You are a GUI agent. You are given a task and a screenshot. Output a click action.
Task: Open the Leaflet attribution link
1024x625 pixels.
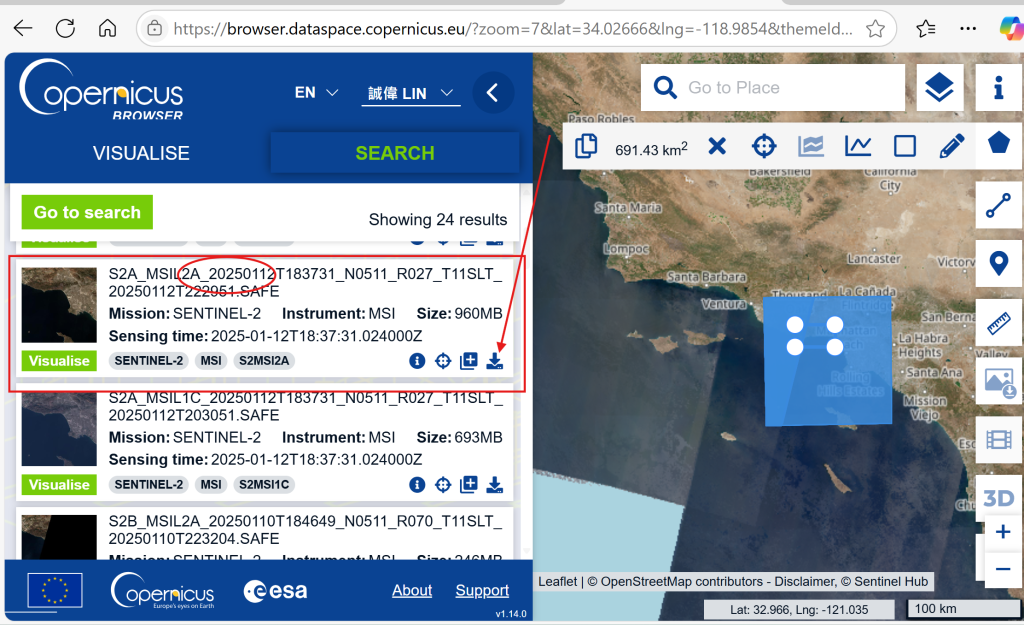558,581
